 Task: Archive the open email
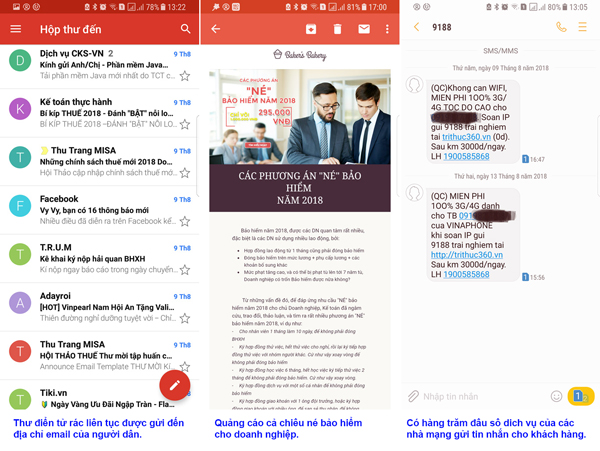[x=311, y=29]
